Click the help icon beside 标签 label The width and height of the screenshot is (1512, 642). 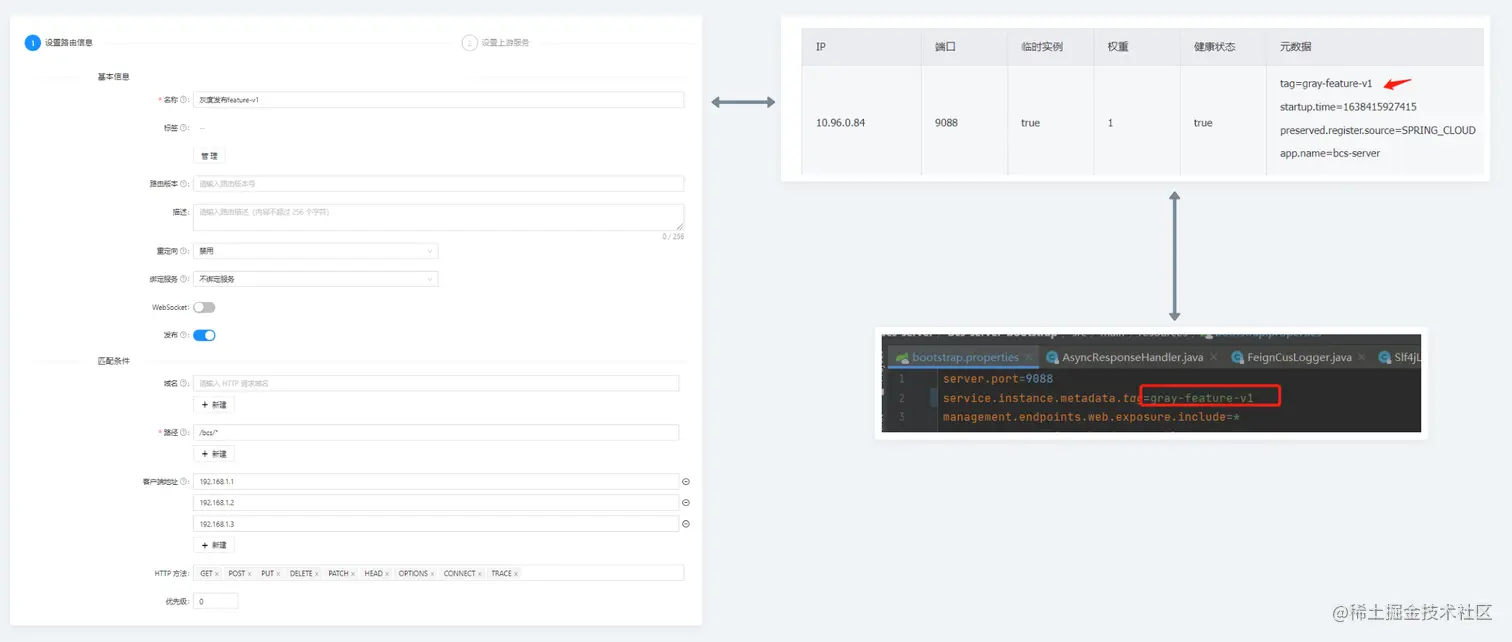coord(183,128)
